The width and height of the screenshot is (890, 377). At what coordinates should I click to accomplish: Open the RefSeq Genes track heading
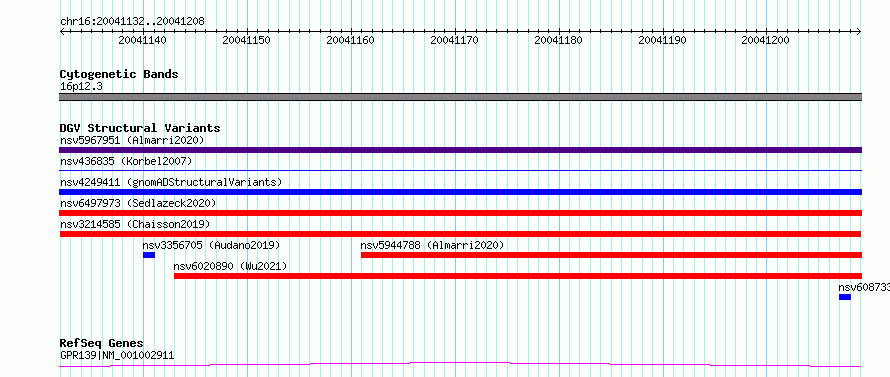pos(102,344)
